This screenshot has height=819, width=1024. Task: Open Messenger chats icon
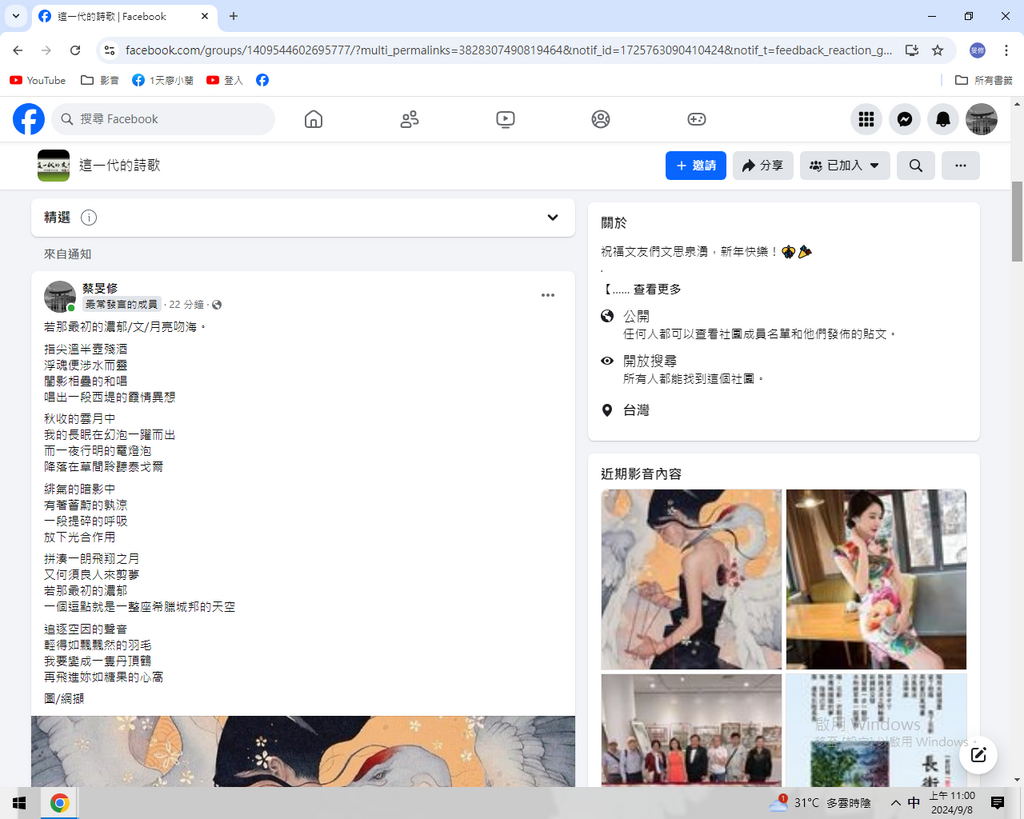pos(904,119)
